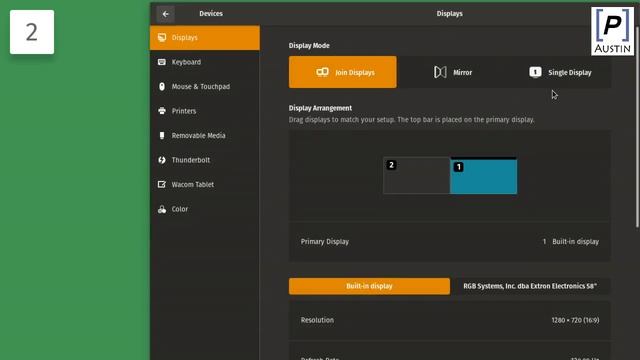Screen dimensions: 640x360
Task: Open Thunderbolt settings
Action: 204,160
